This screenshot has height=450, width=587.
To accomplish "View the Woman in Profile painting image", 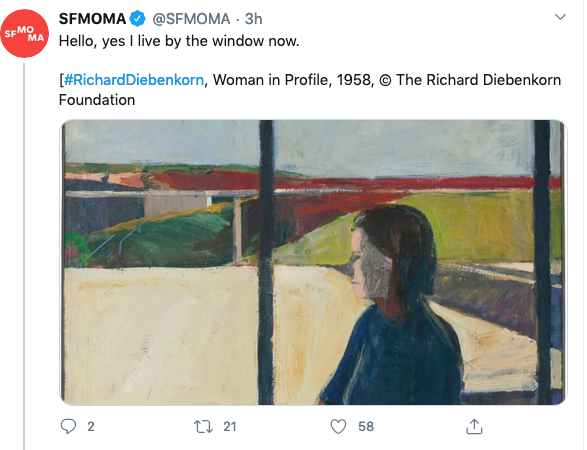I will tap(314, 262).
